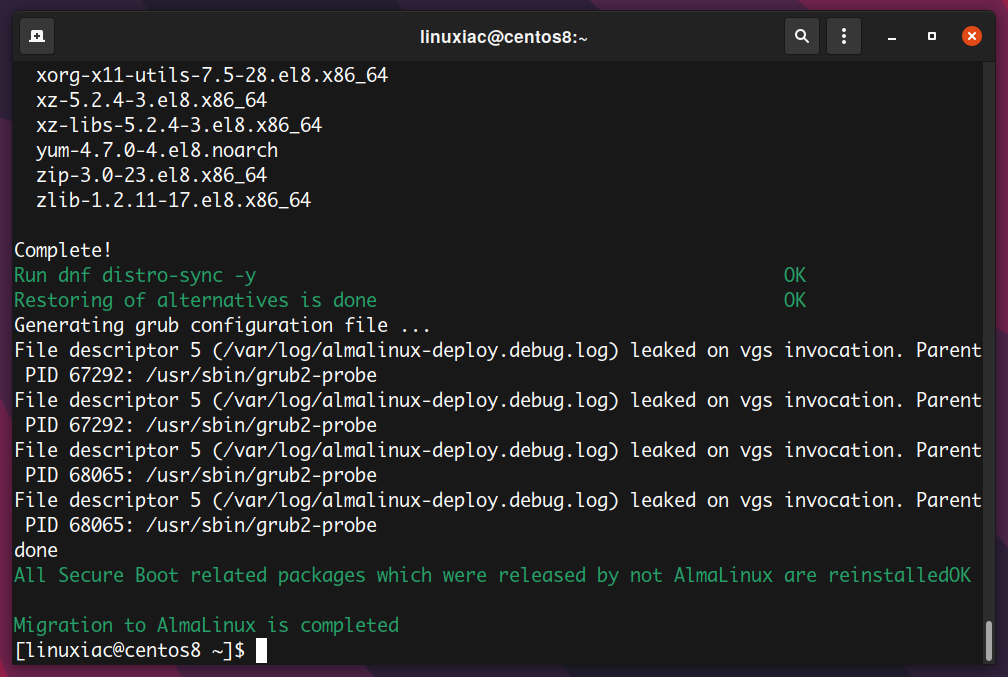Click the linuxiac@centos8 window title
This screenshot has height=677, width=1008.
pos(503,37)
